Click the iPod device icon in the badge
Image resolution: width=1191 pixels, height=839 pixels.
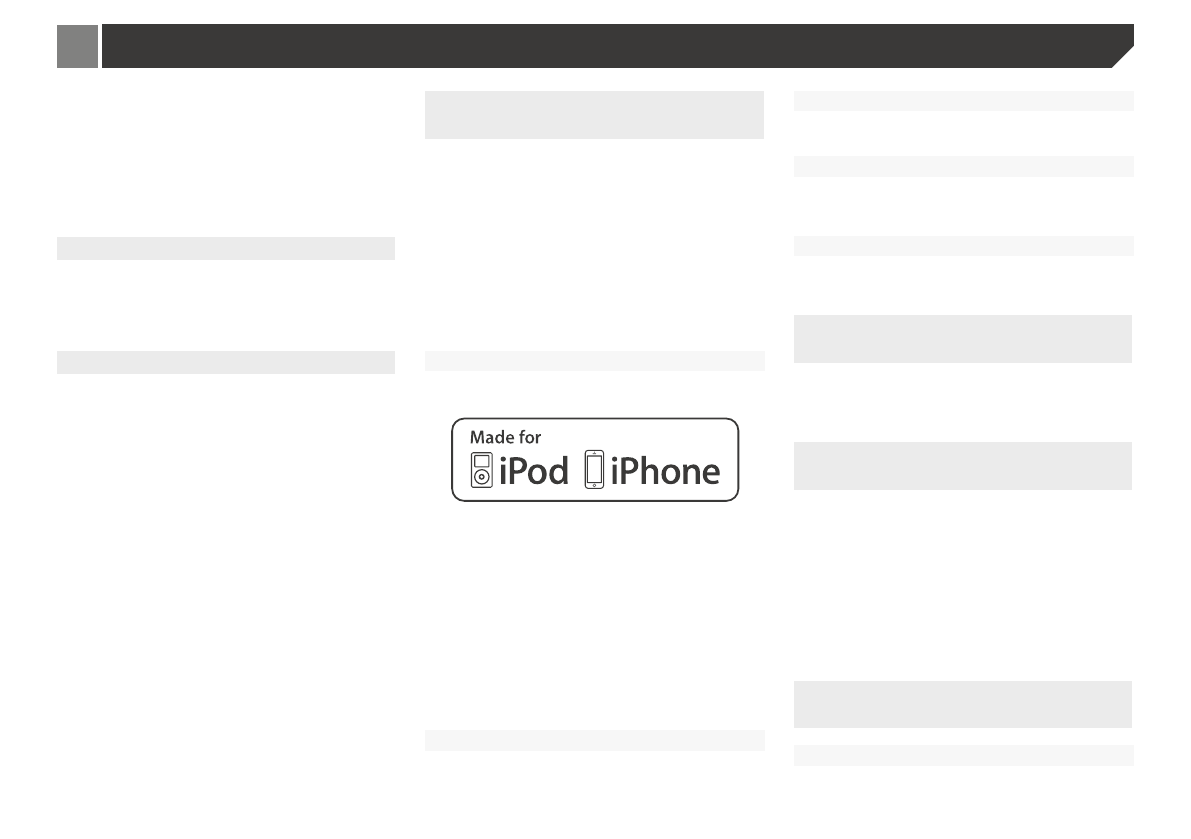coord(482,469)
